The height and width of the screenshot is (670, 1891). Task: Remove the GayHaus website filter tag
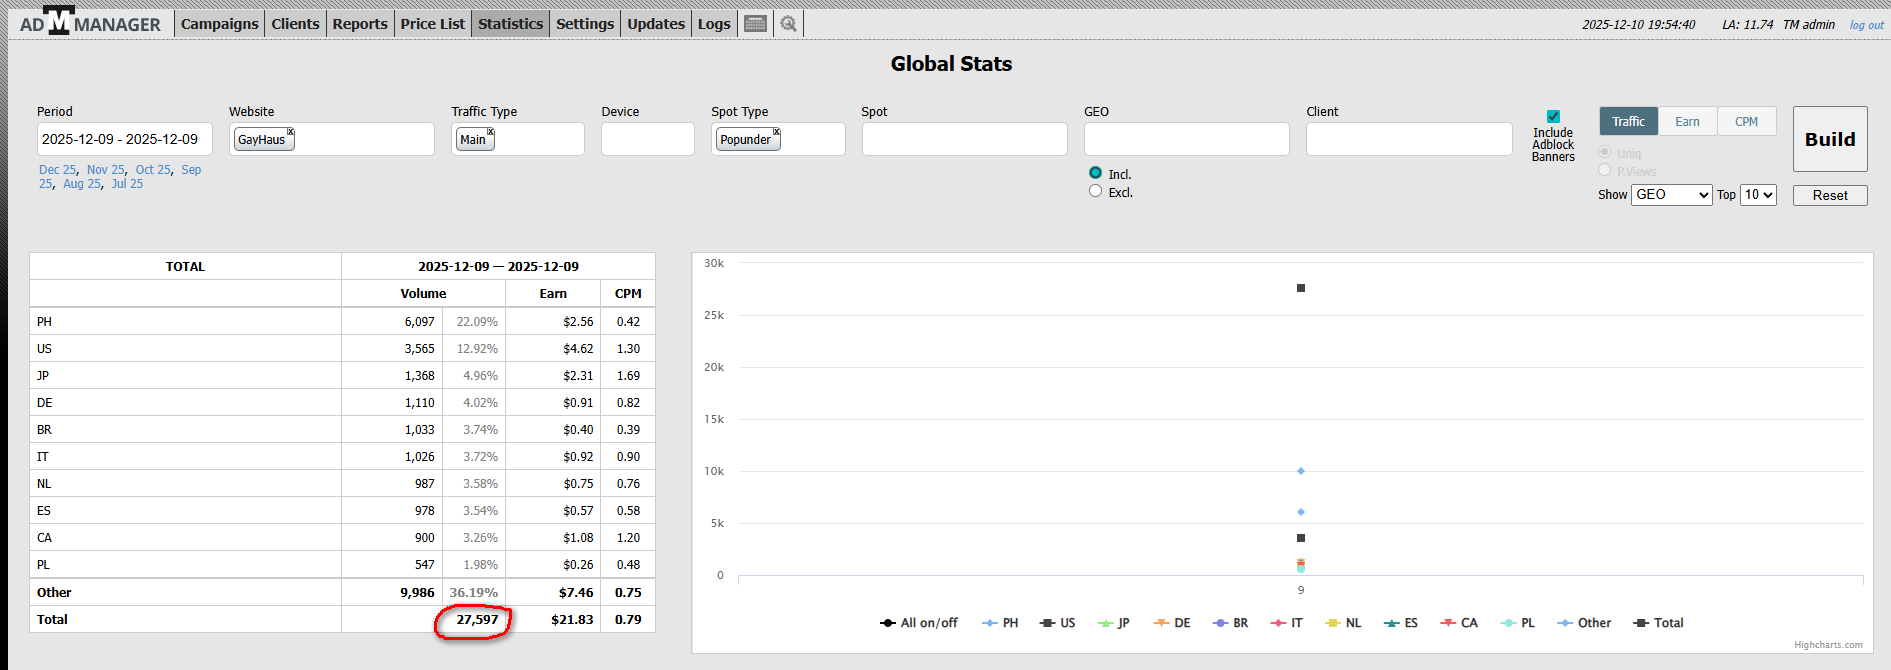tap(291, 132)
